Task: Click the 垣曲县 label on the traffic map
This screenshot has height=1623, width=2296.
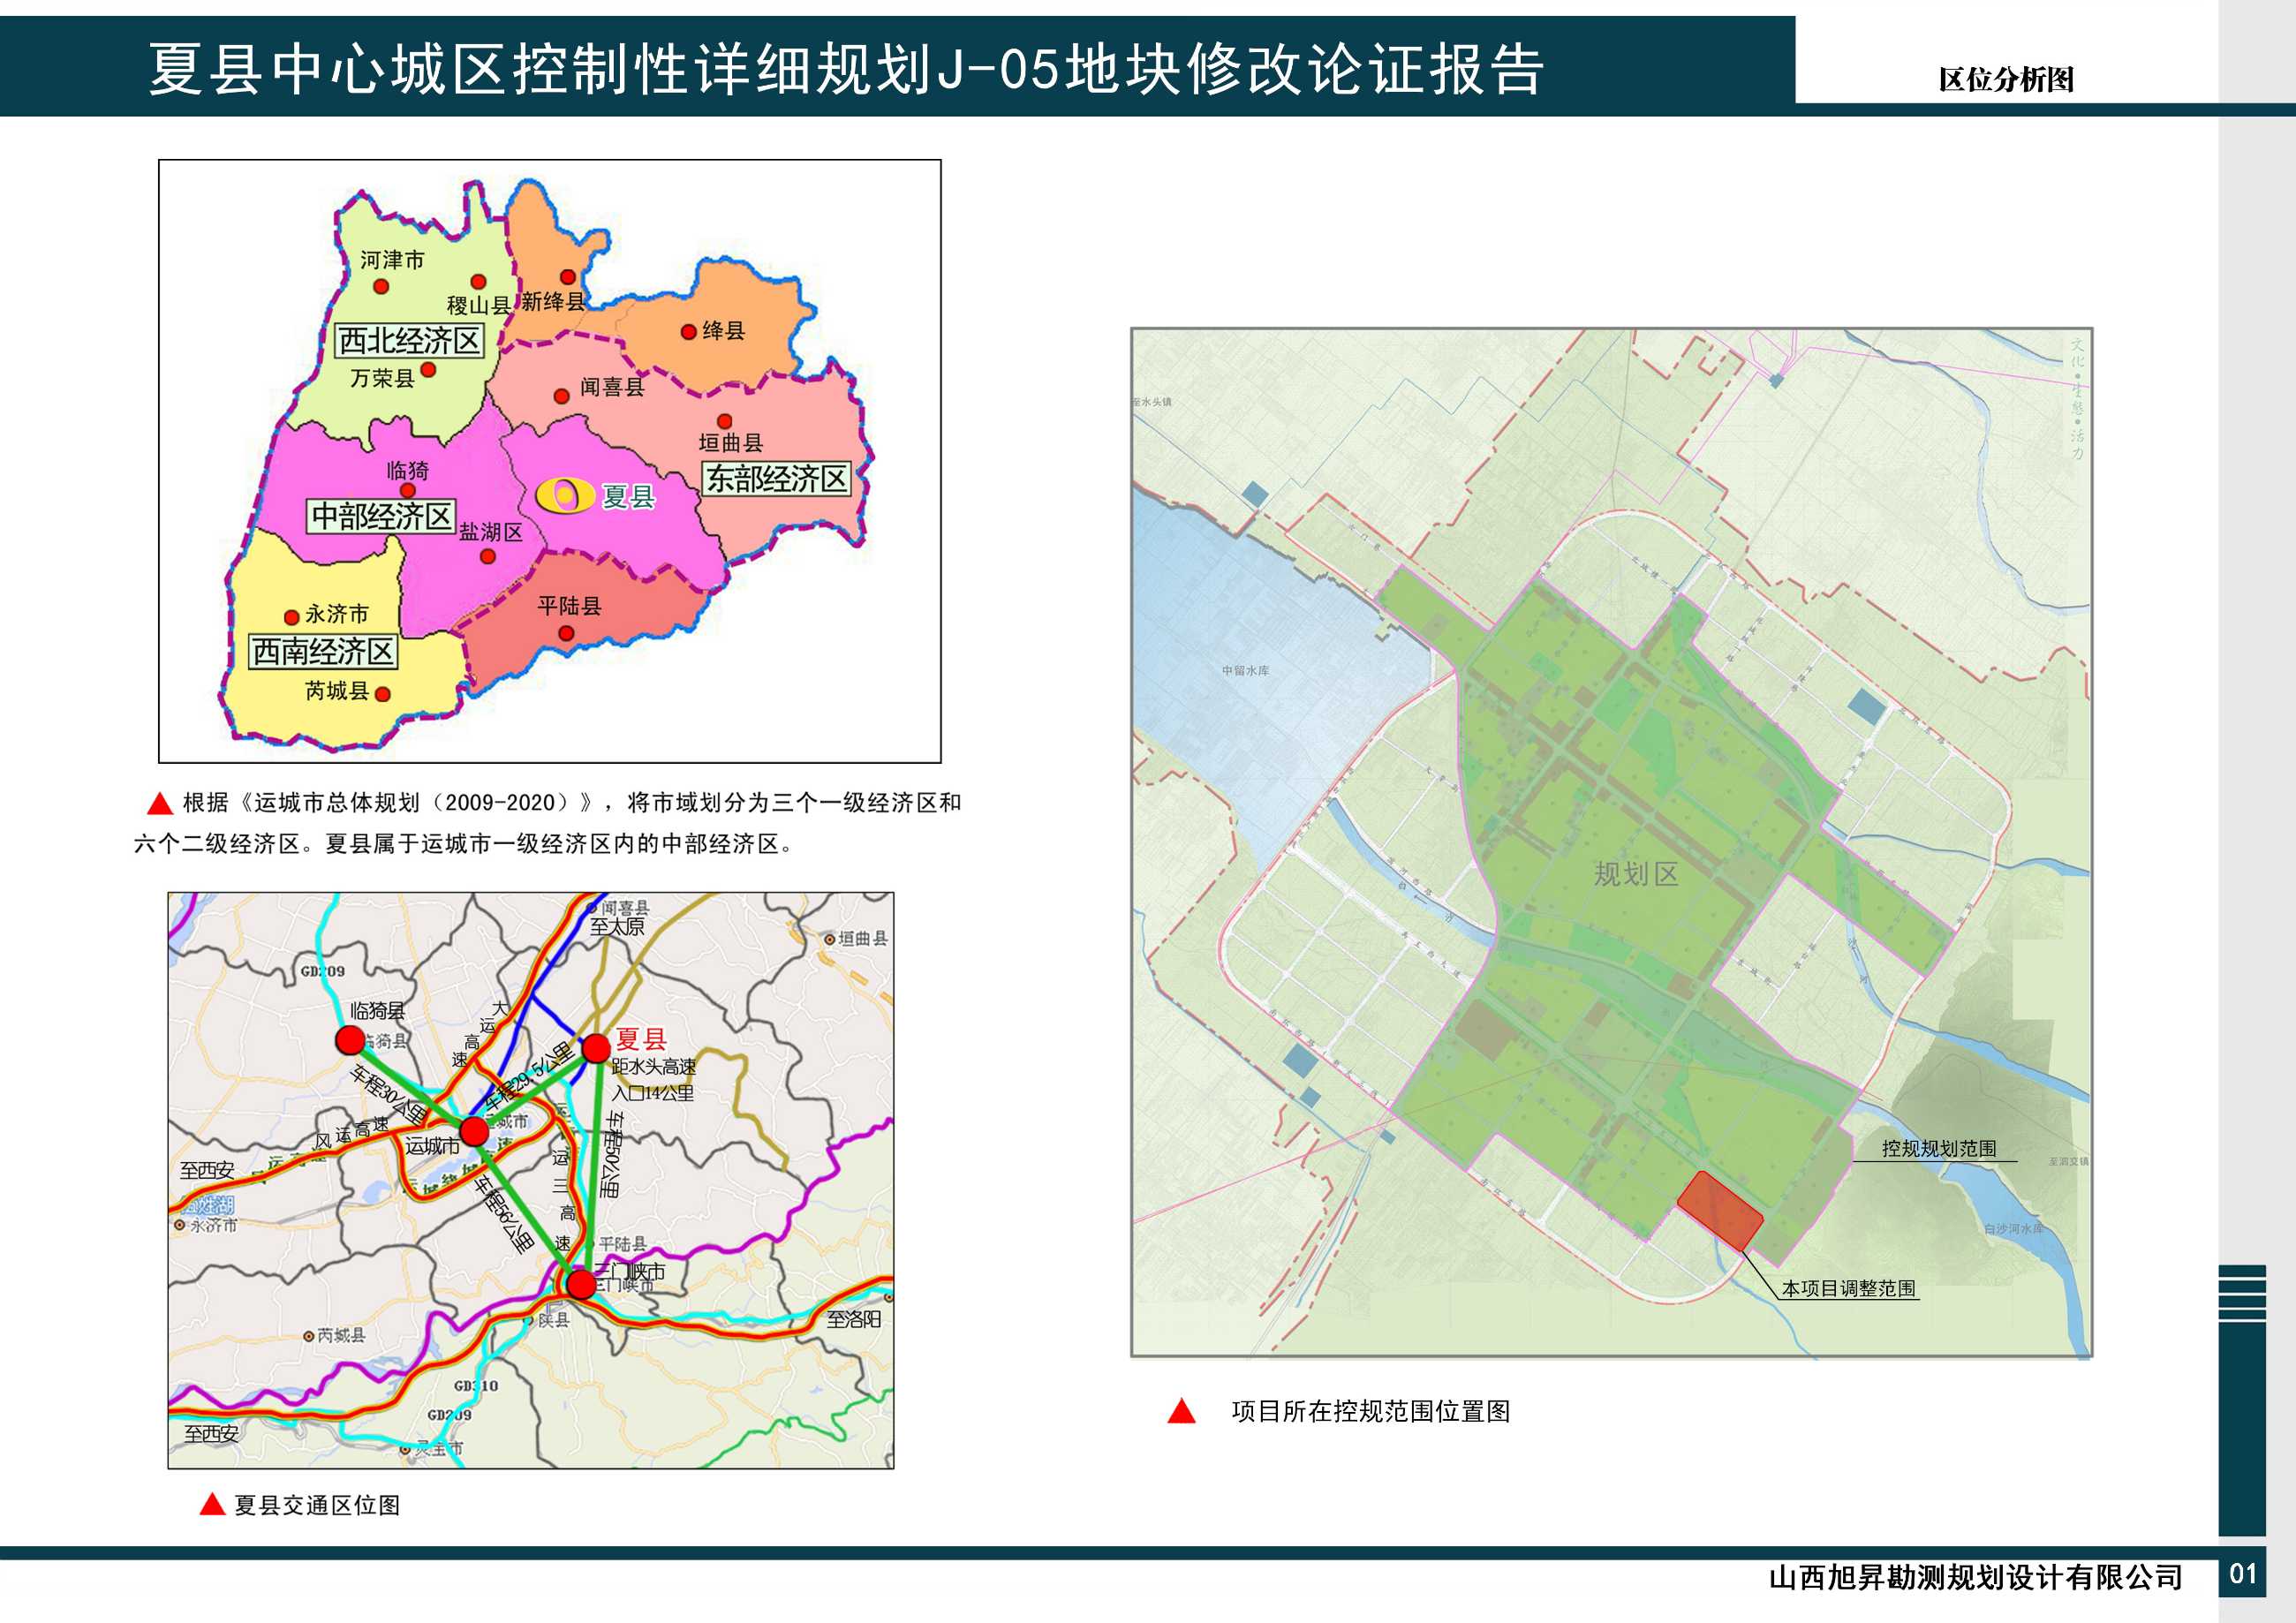Action: coord(862,938)
